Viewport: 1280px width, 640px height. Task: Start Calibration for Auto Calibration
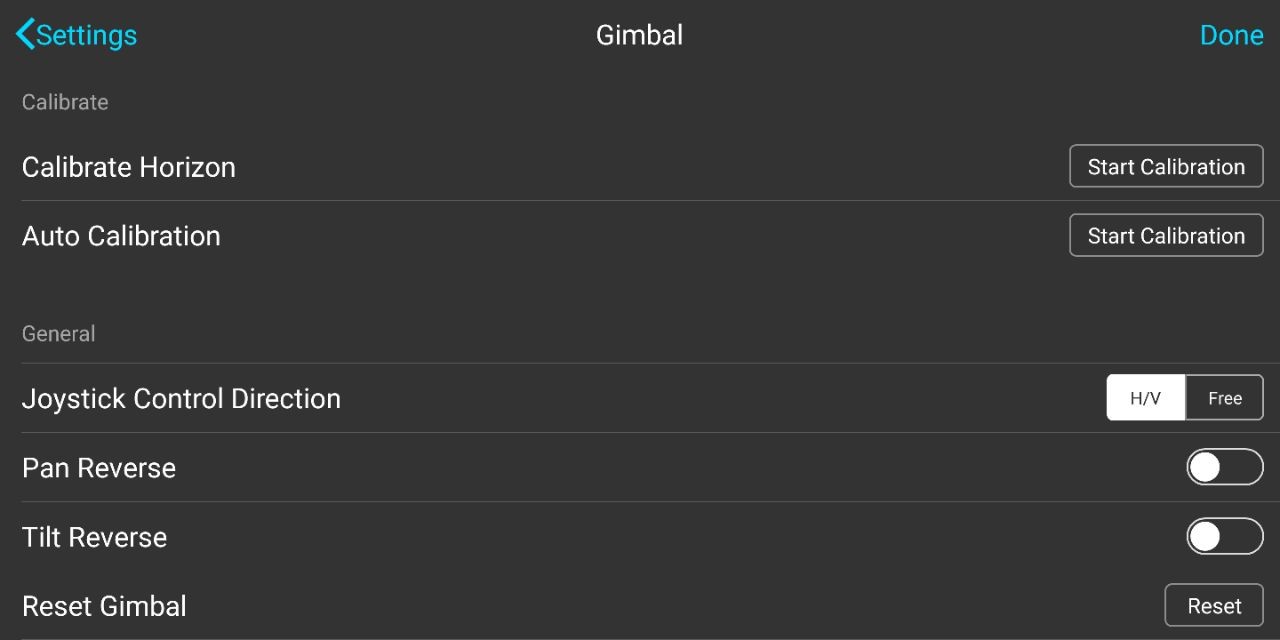coord(1166,235)
